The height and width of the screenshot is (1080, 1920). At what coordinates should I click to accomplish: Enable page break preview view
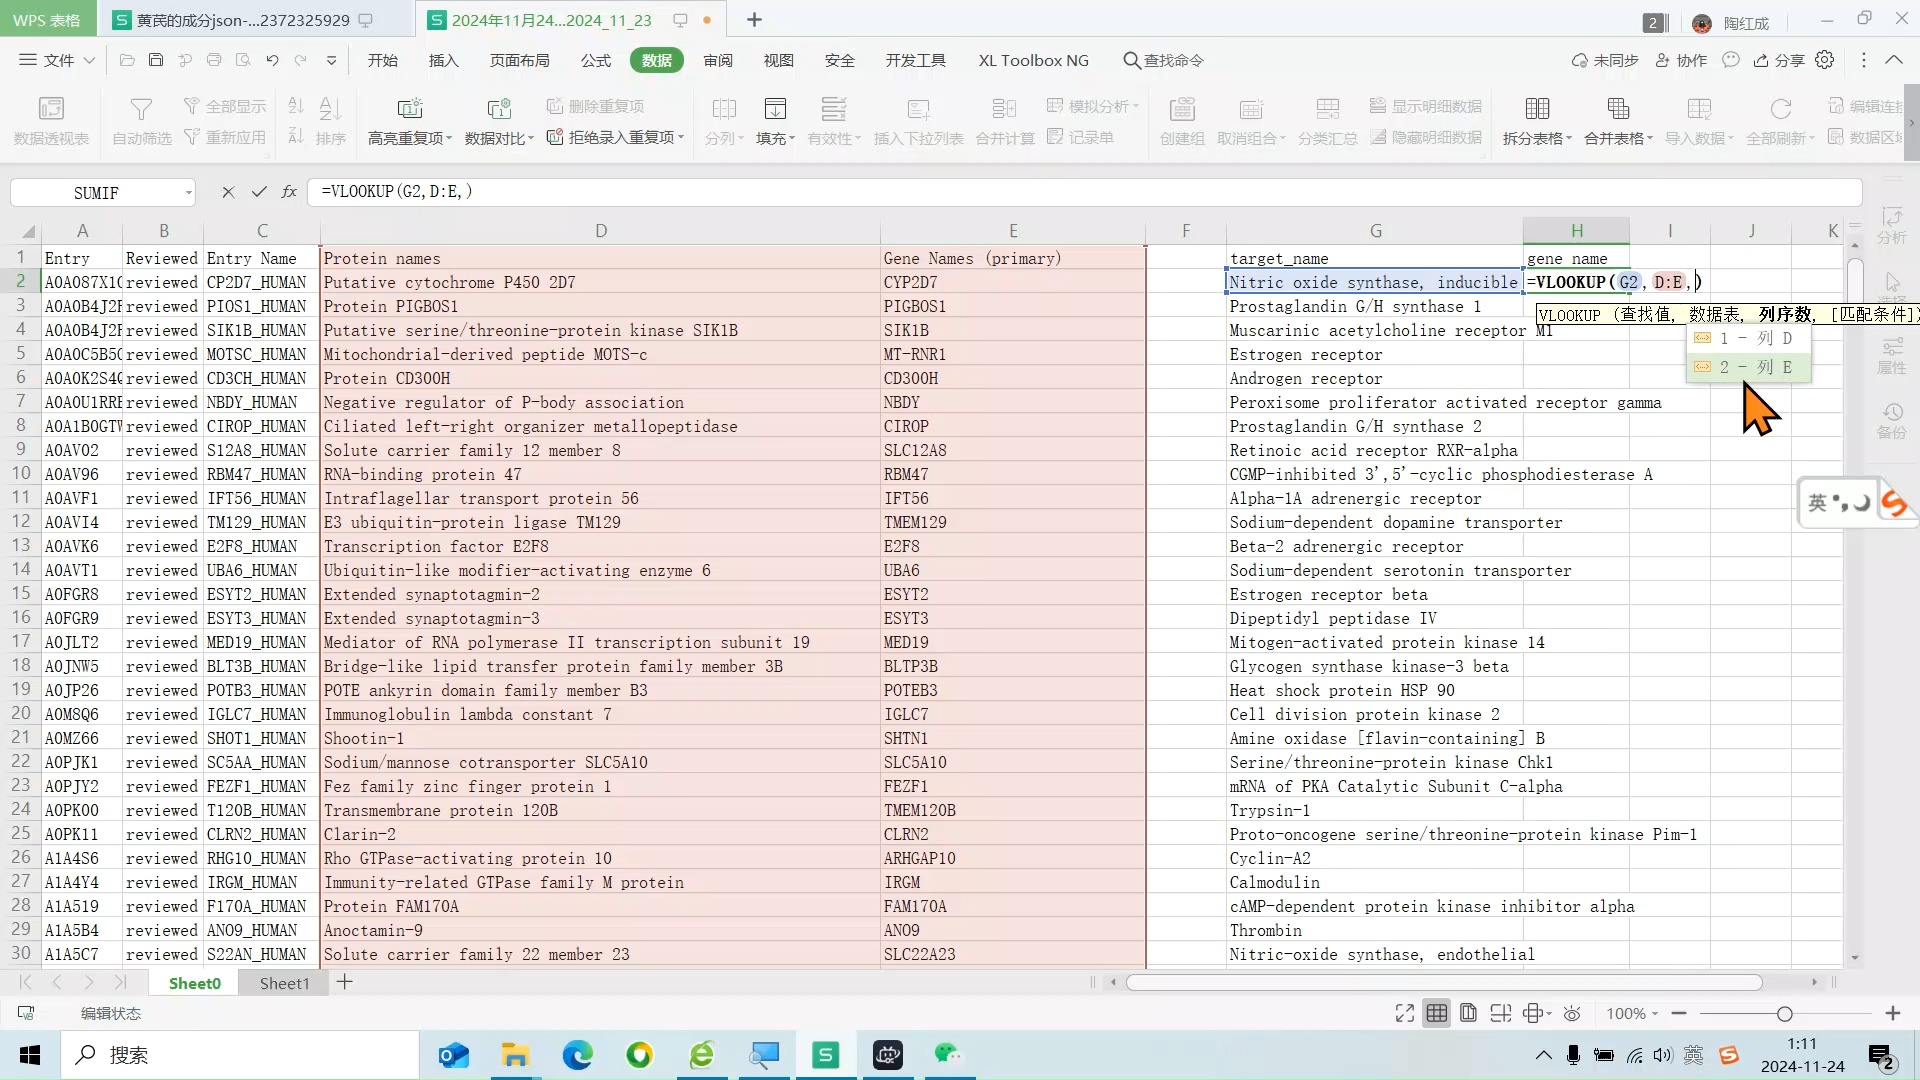tap(1500, 1013)
